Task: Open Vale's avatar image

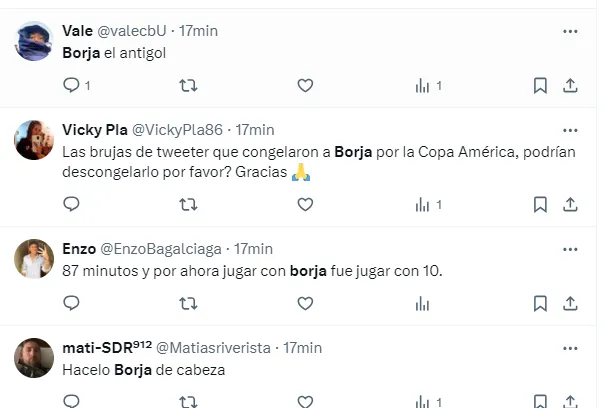Action: coord(34,41)
